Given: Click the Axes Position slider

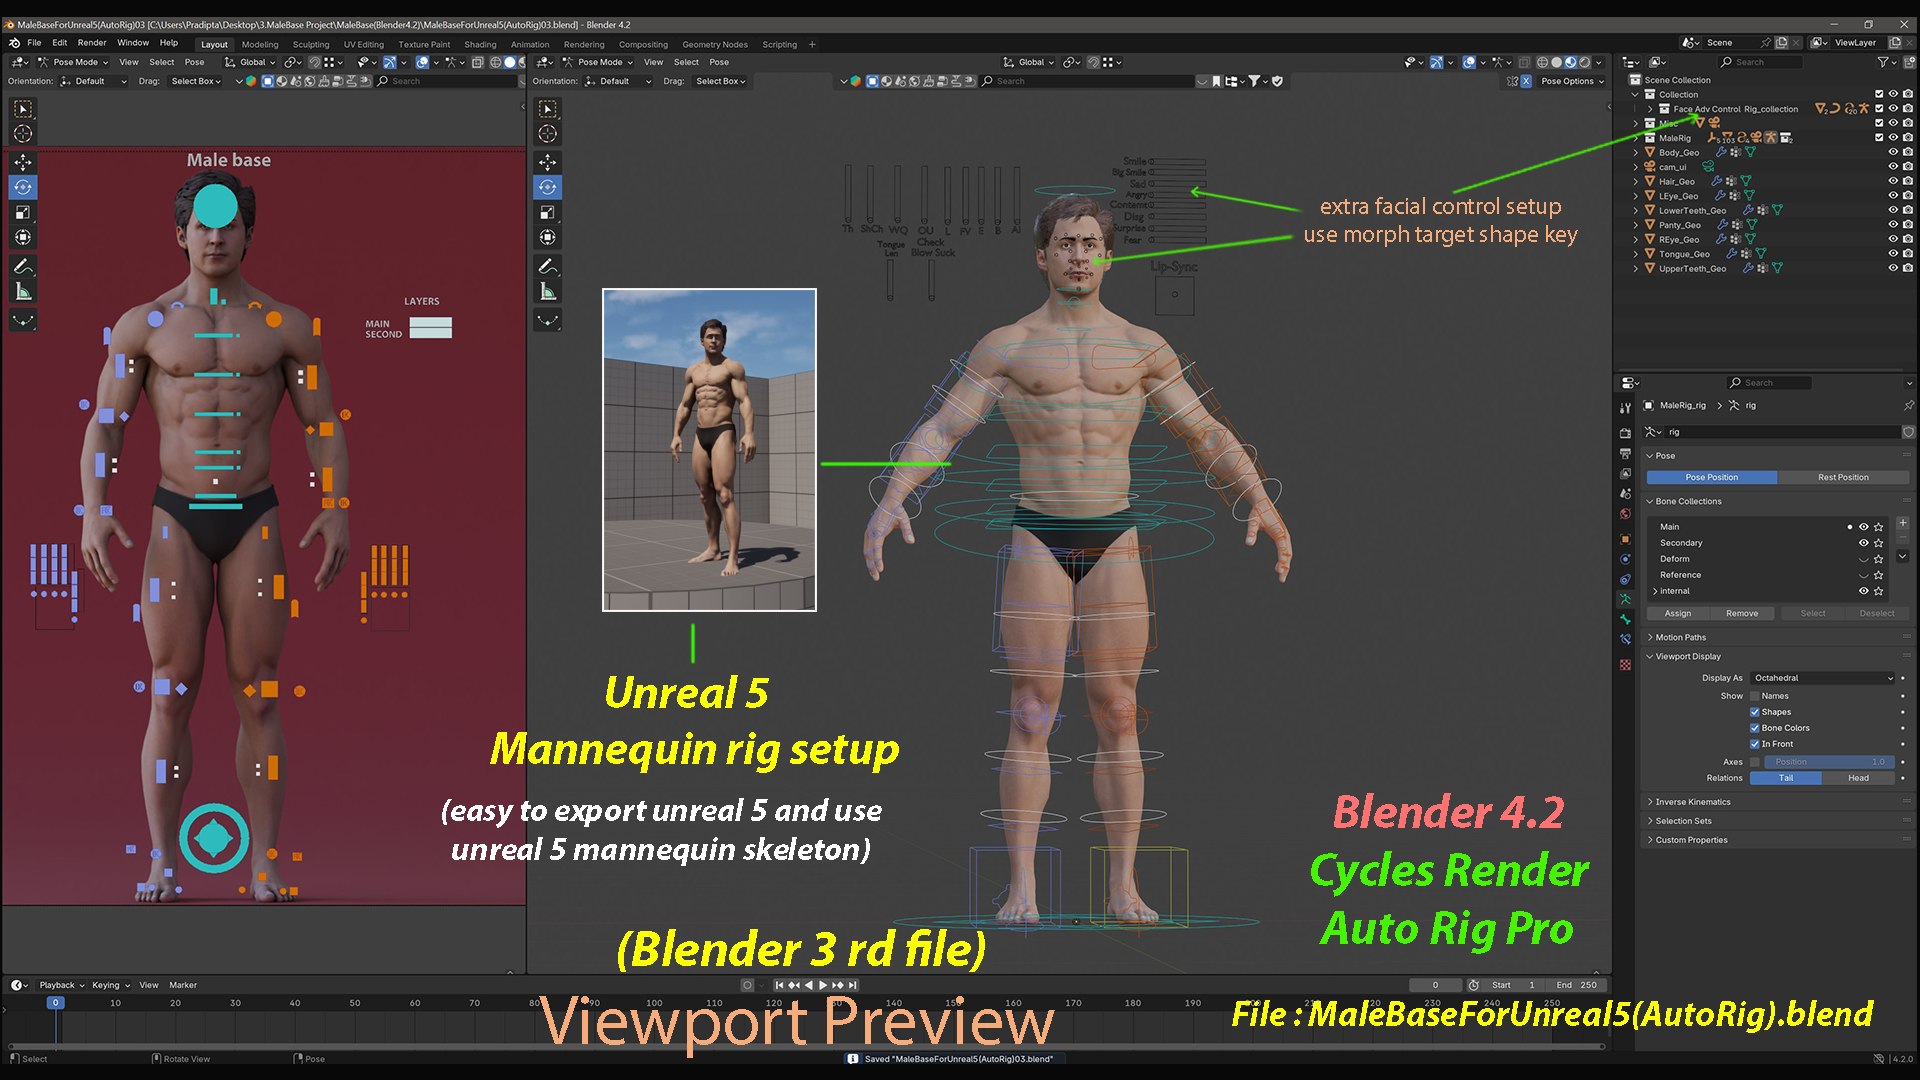Looking at the screenshot, I should (x=1829, y=762).
